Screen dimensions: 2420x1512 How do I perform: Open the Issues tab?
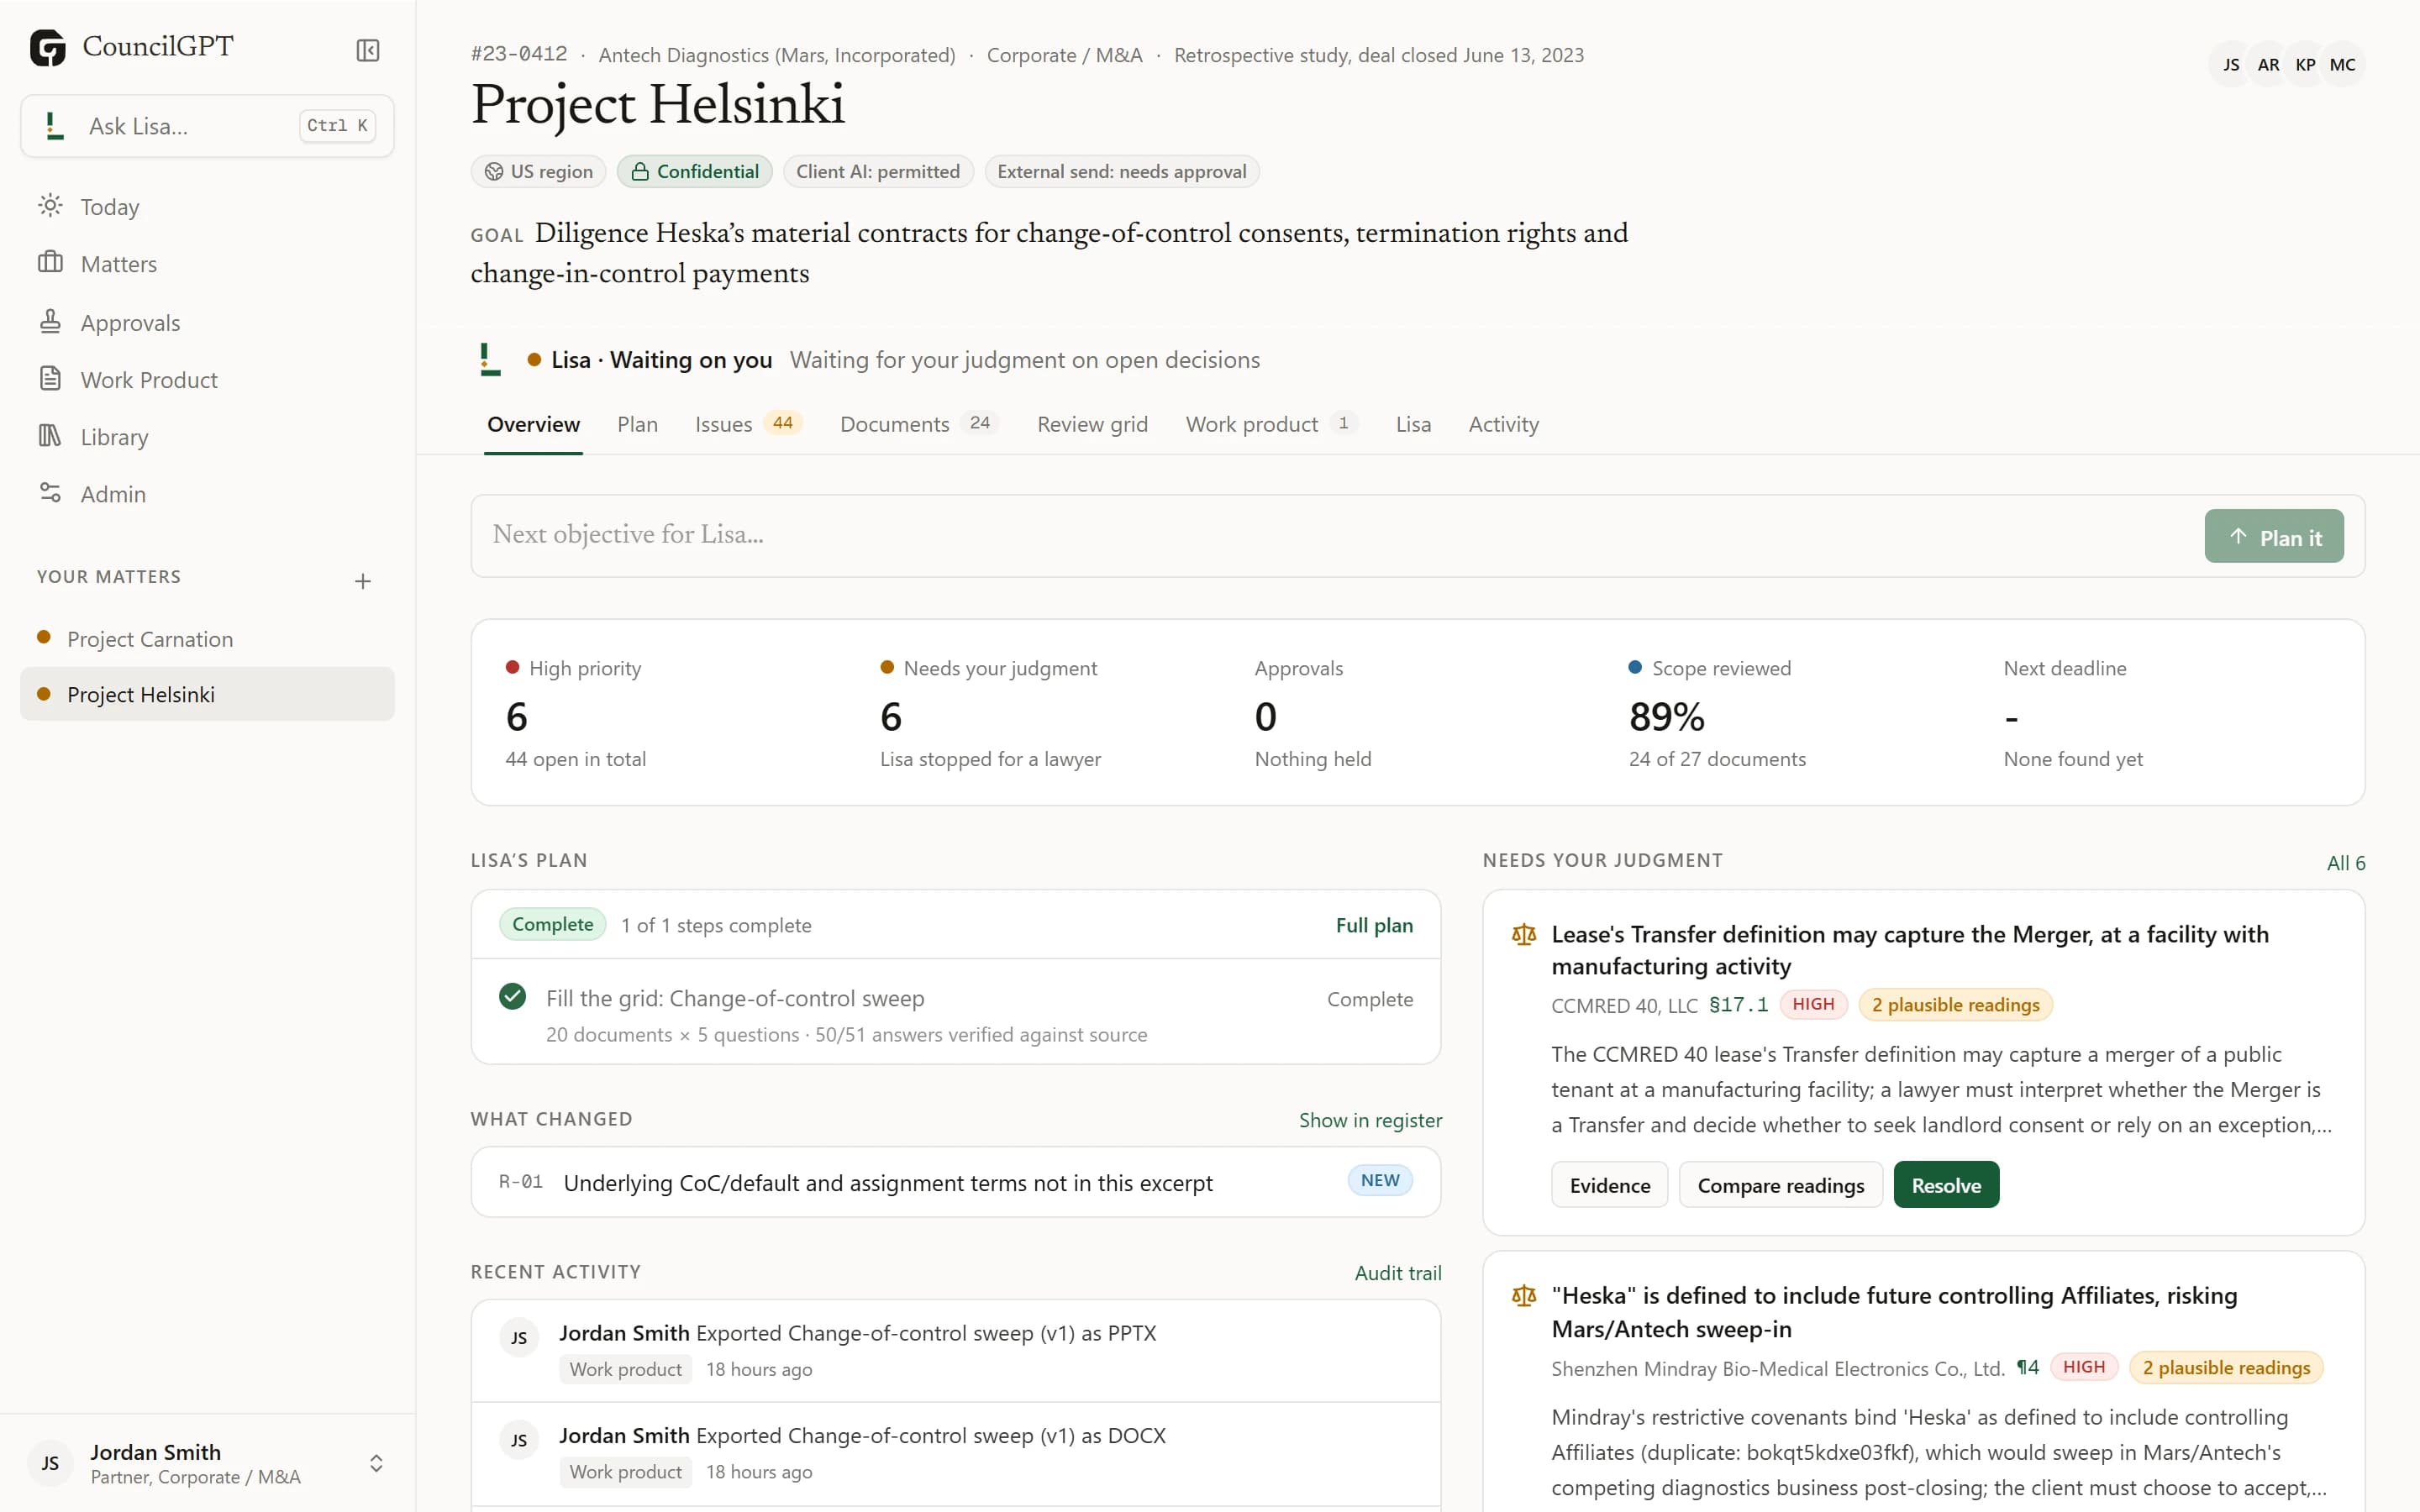pos(748,424)
